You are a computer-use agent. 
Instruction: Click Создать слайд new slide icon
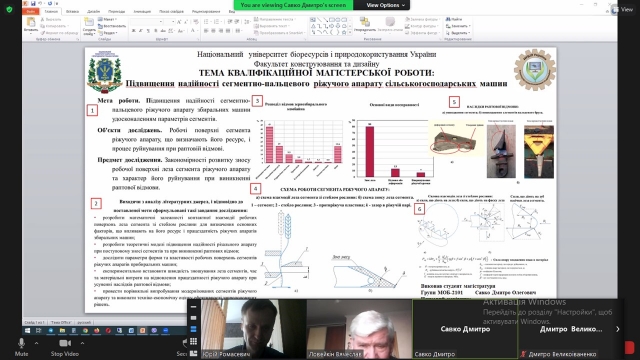pyautogui.click(x=89, y=26)
